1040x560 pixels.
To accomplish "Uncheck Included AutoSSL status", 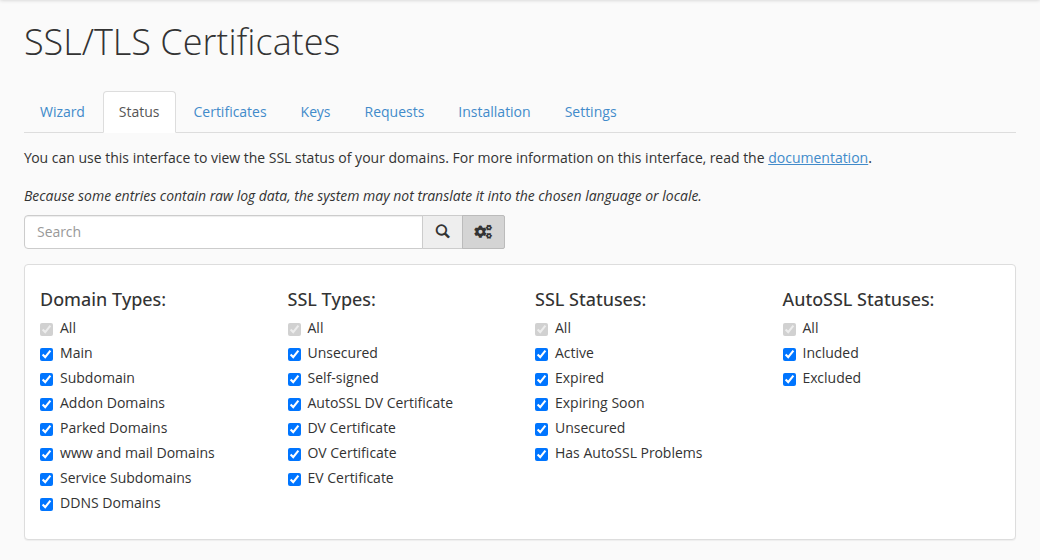I will click(x=789, y=354).
